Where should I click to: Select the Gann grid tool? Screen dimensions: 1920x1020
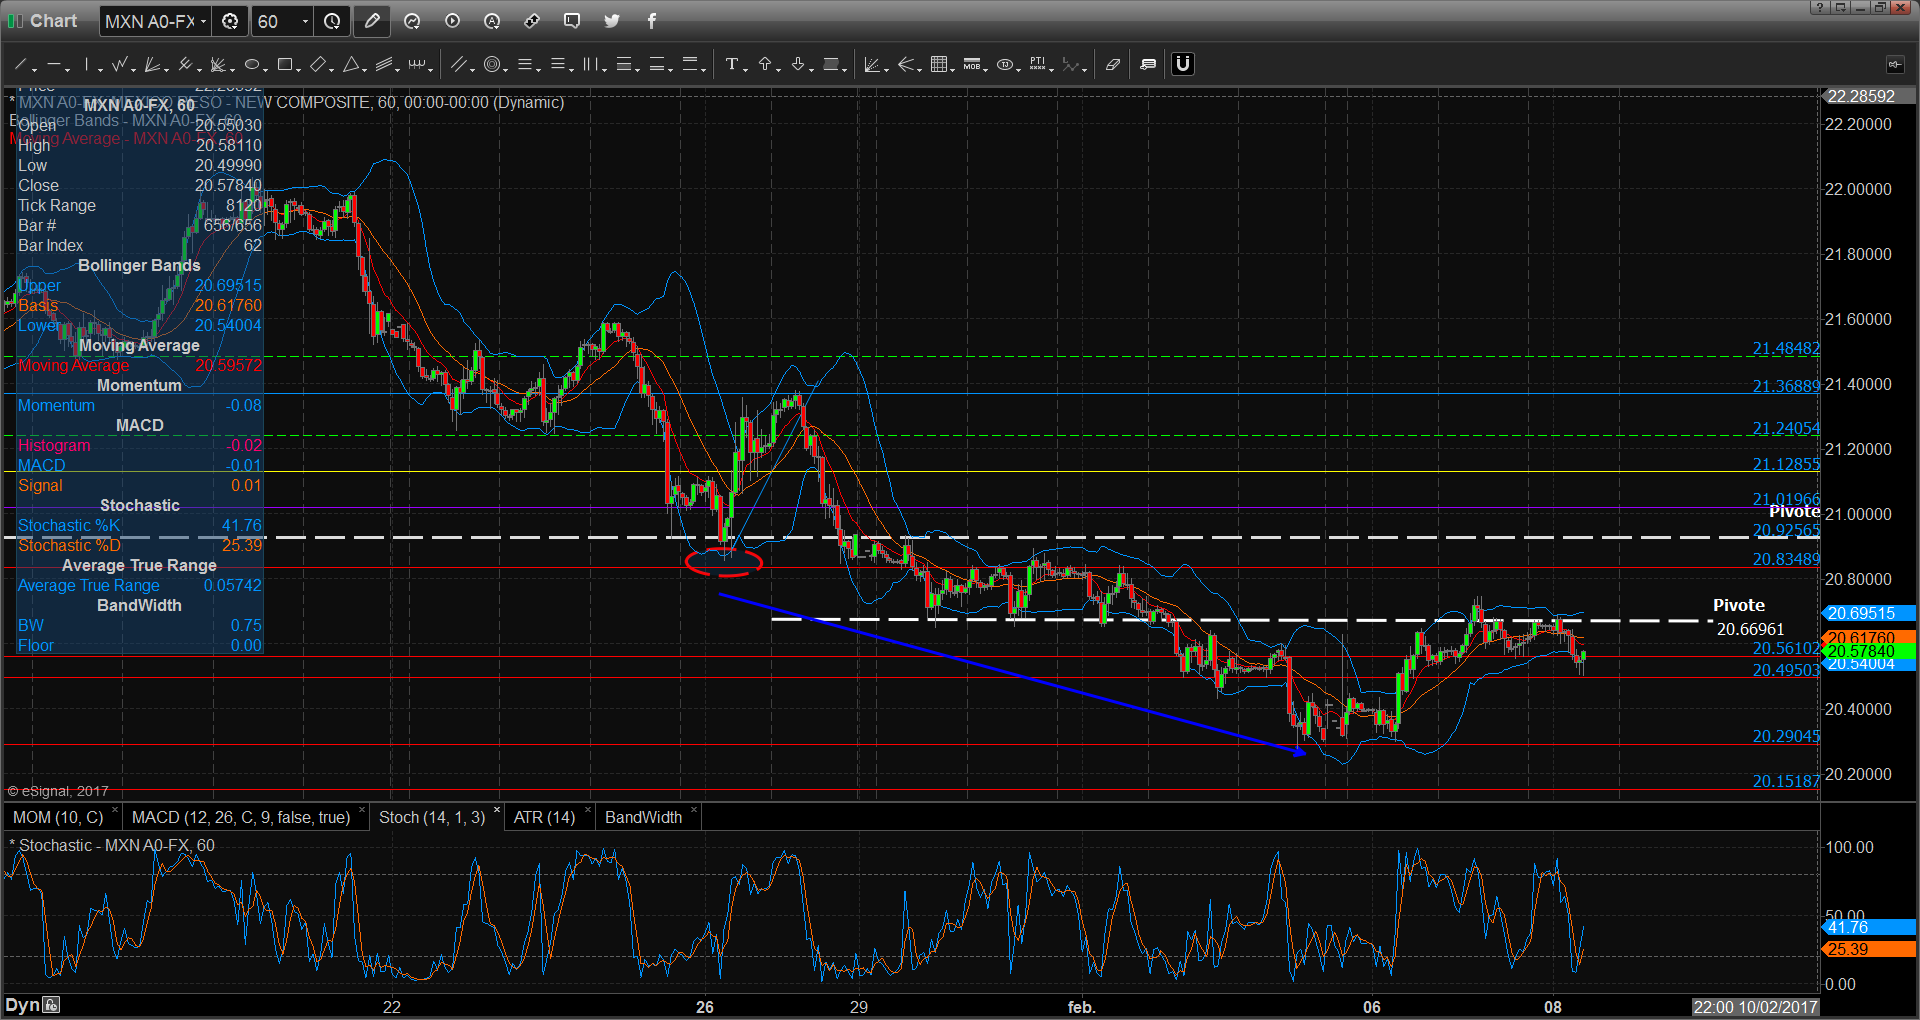(938, 65)
